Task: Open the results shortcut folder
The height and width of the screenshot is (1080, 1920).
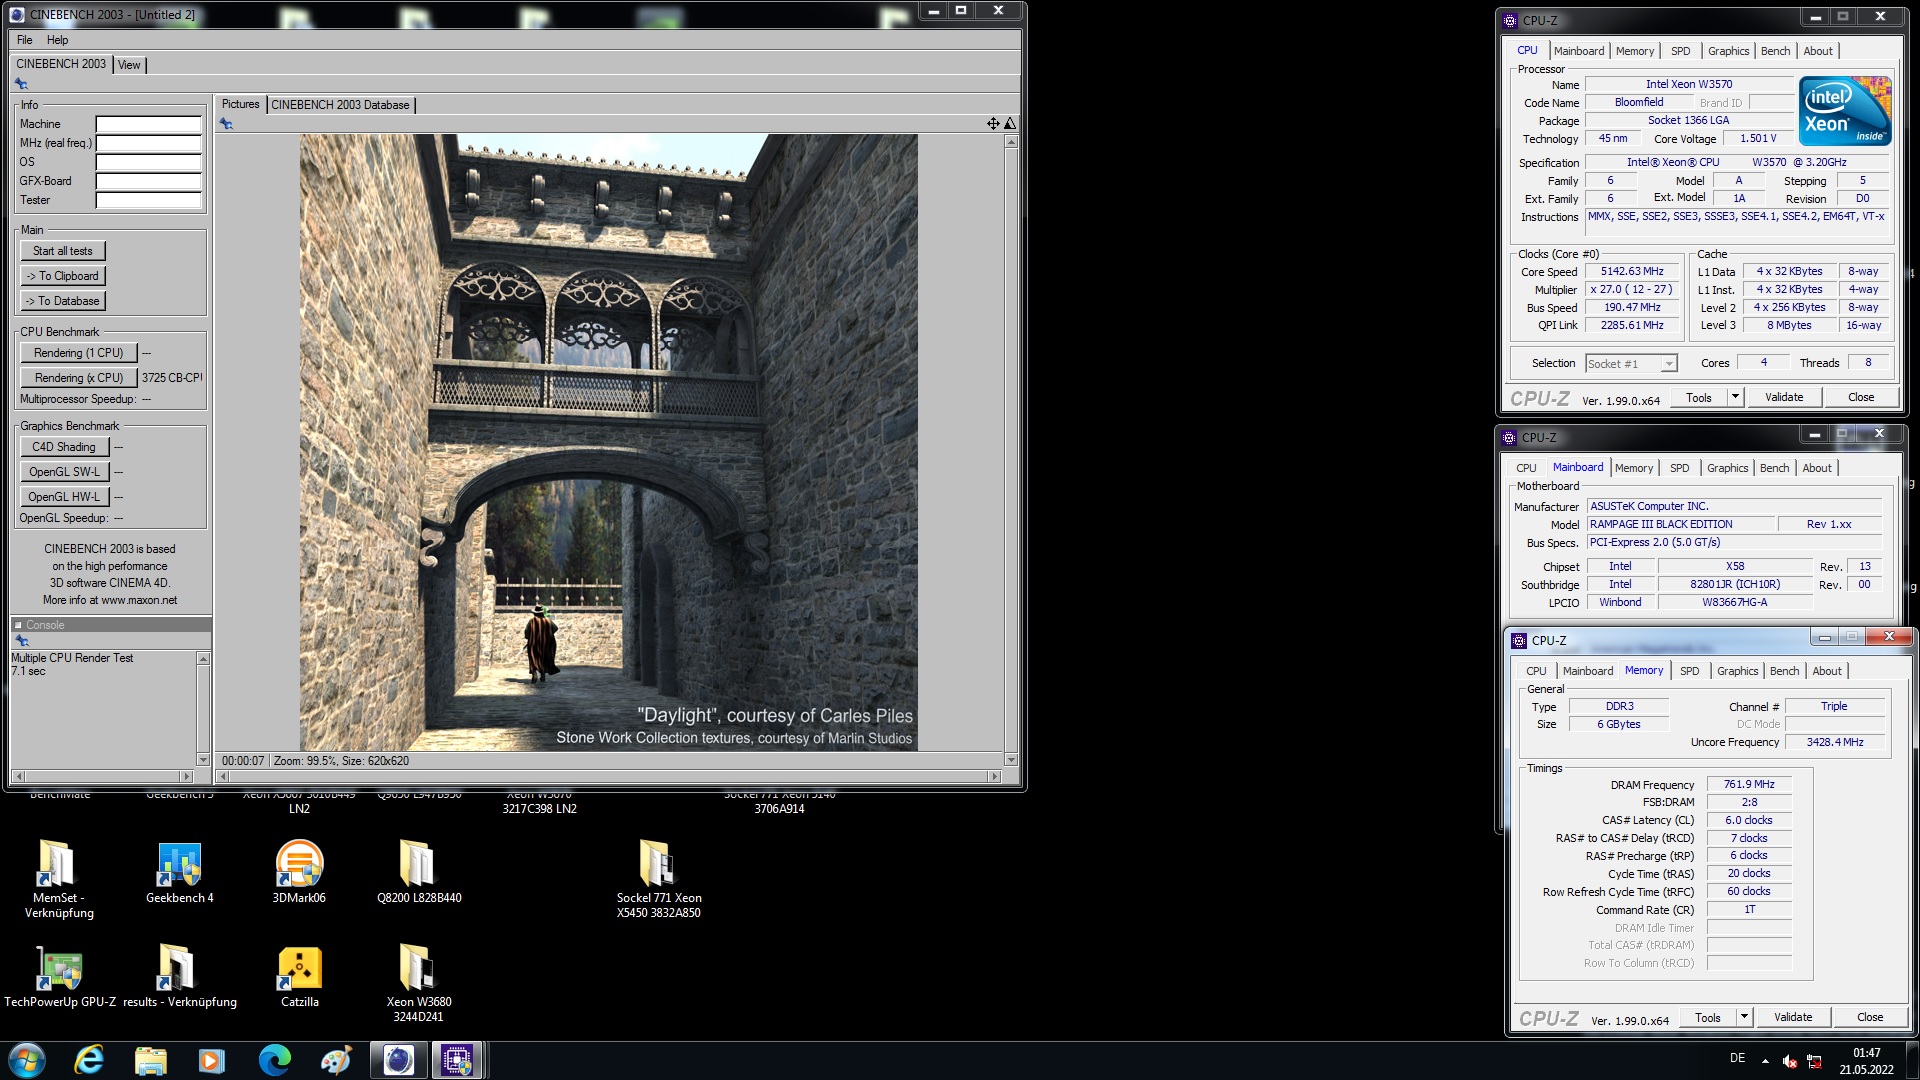Action: tap(180, 976)
